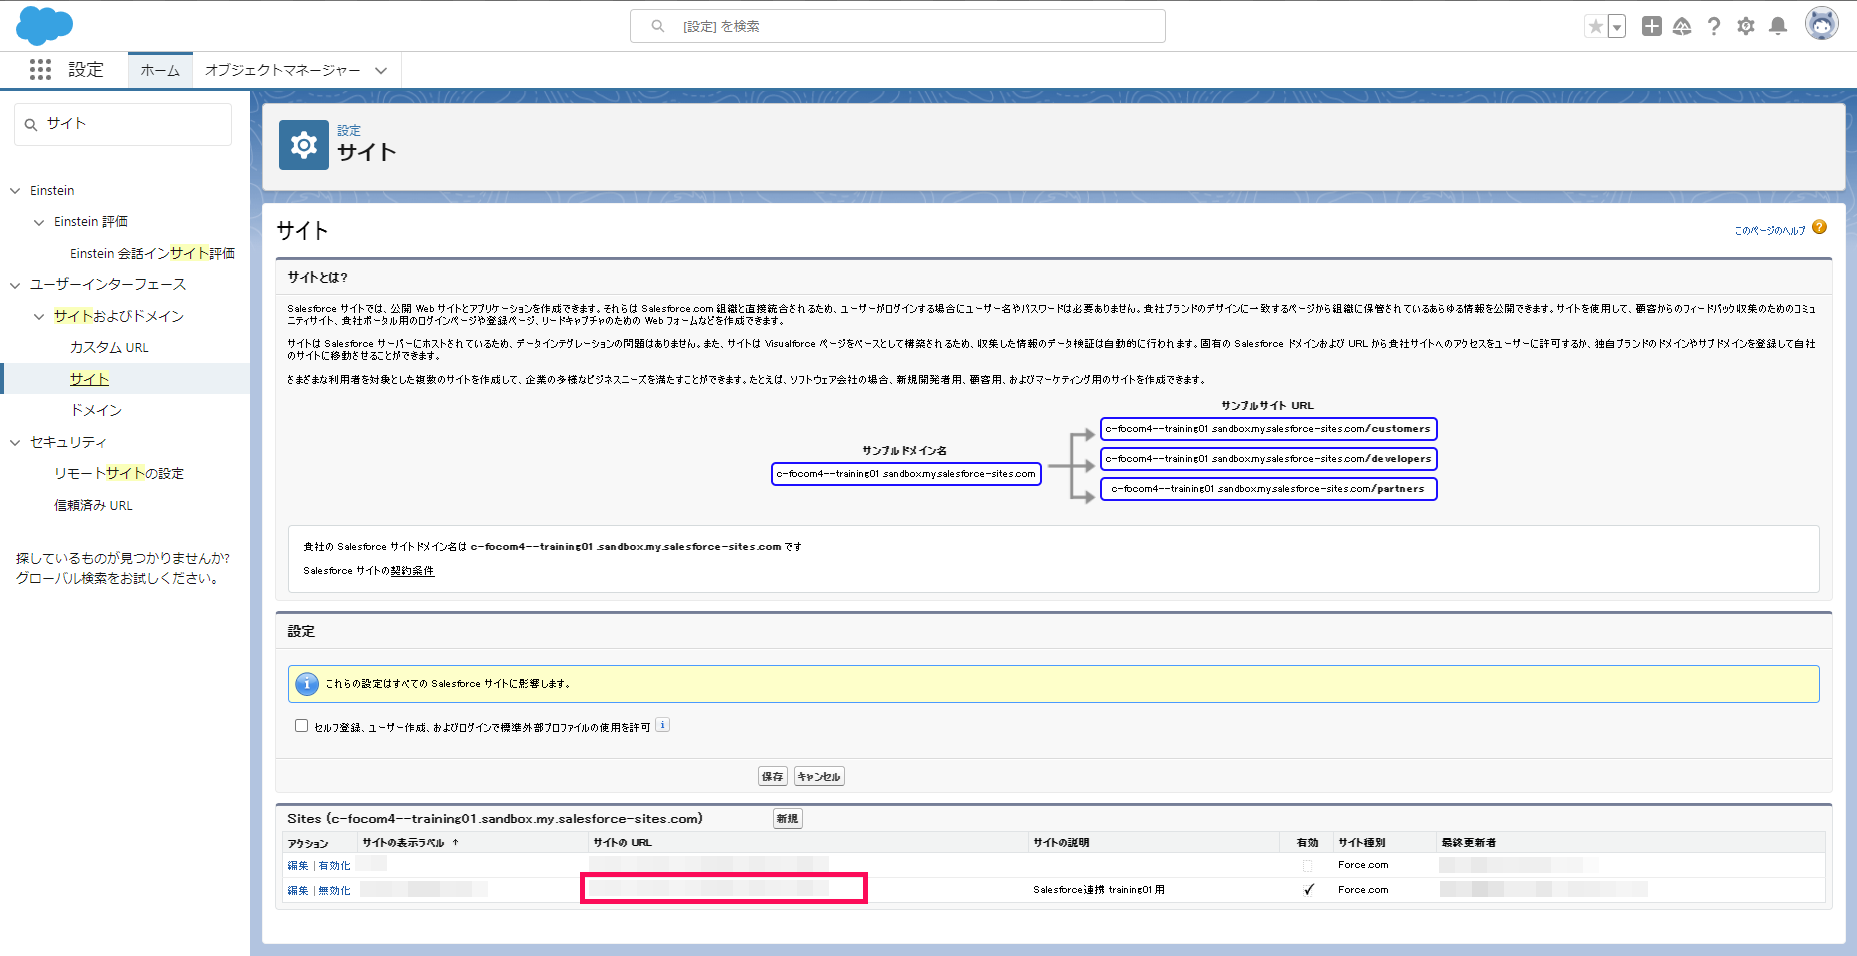Open the App Launcher grid icon

(40, 69)
